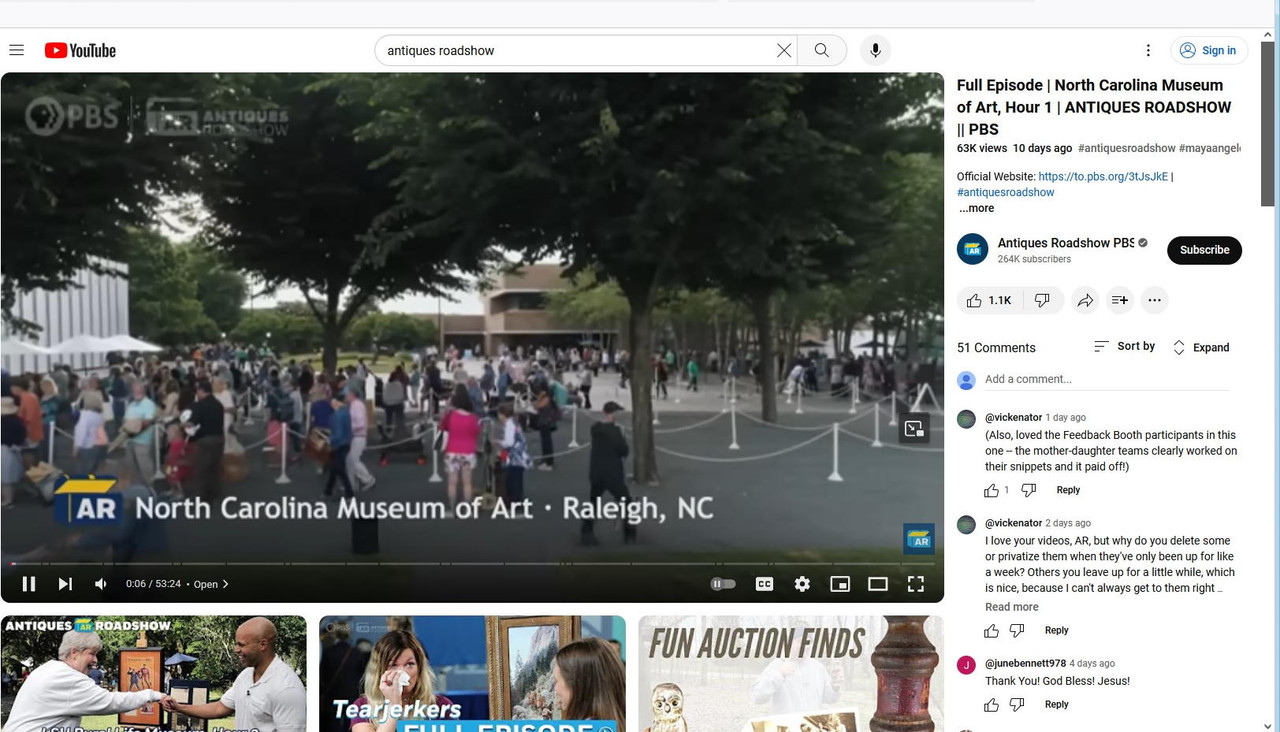Subscribe to Antiques Roadshow PBS
Image resolution: width=1280 pixels, height=732 pixels.
pyautogui.click(x=1204, y=250)
